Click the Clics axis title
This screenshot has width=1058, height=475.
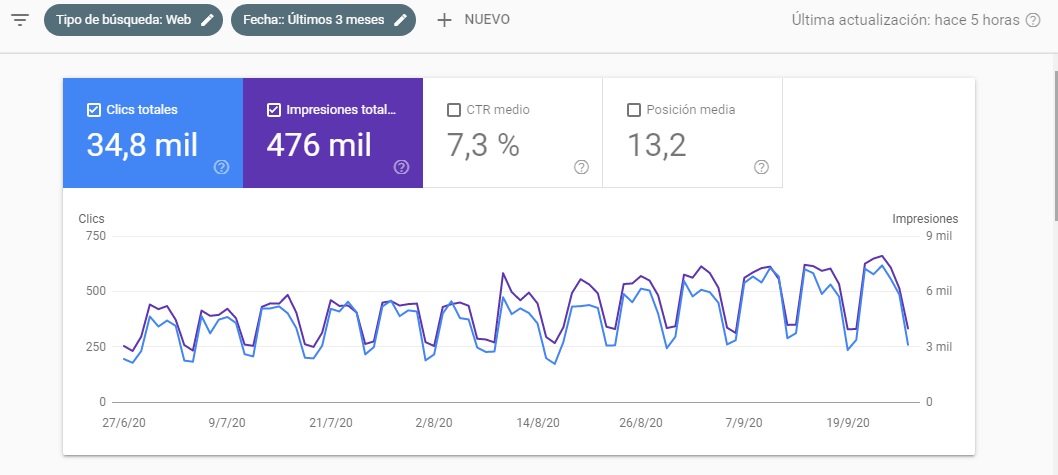point(92,219)
